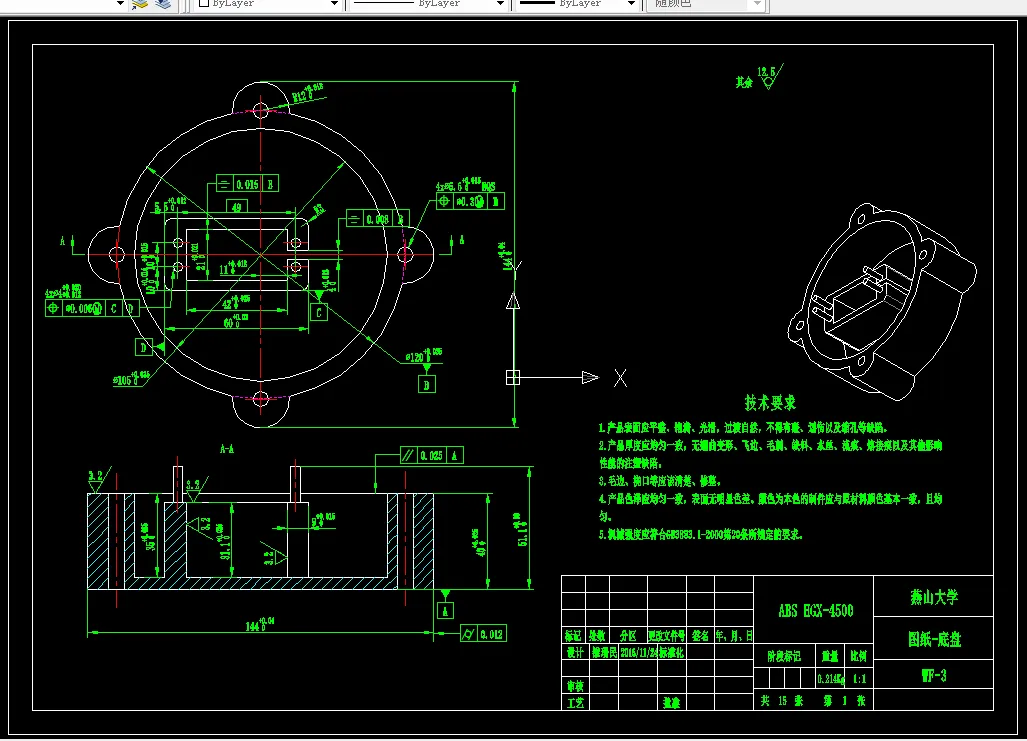Click the make object's layer current icon
This screenshot has width=1027, height=741.
coord(140,4)
